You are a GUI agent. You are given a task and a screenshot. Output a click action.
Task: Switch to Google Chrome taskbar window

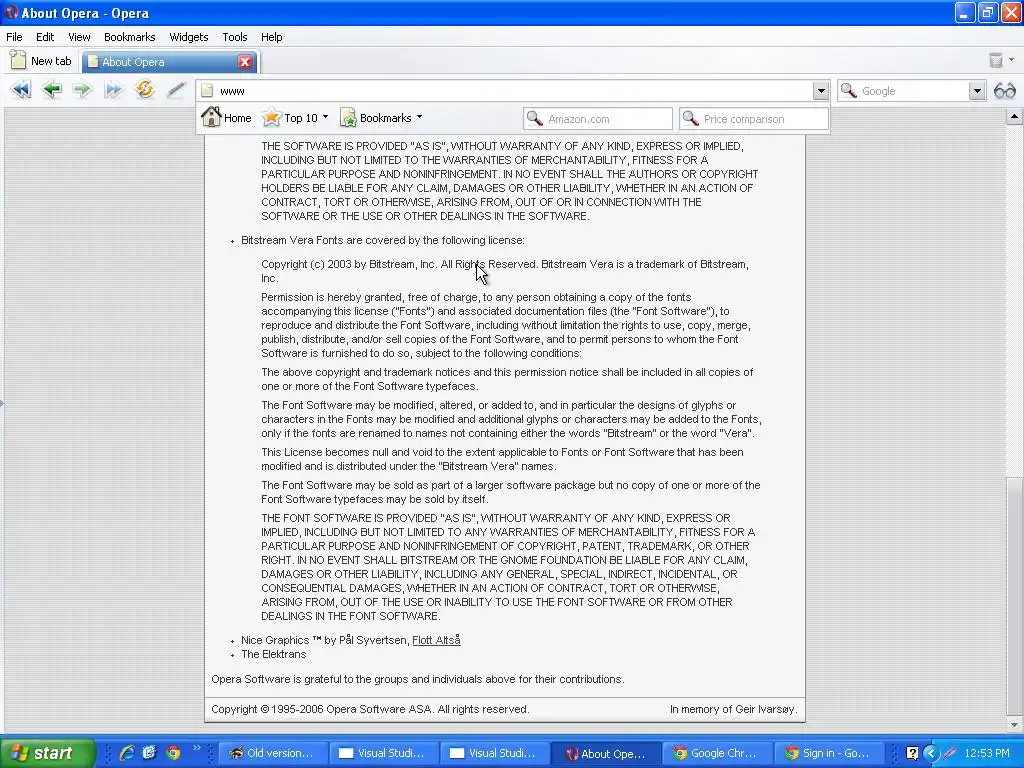click(716, 753)
